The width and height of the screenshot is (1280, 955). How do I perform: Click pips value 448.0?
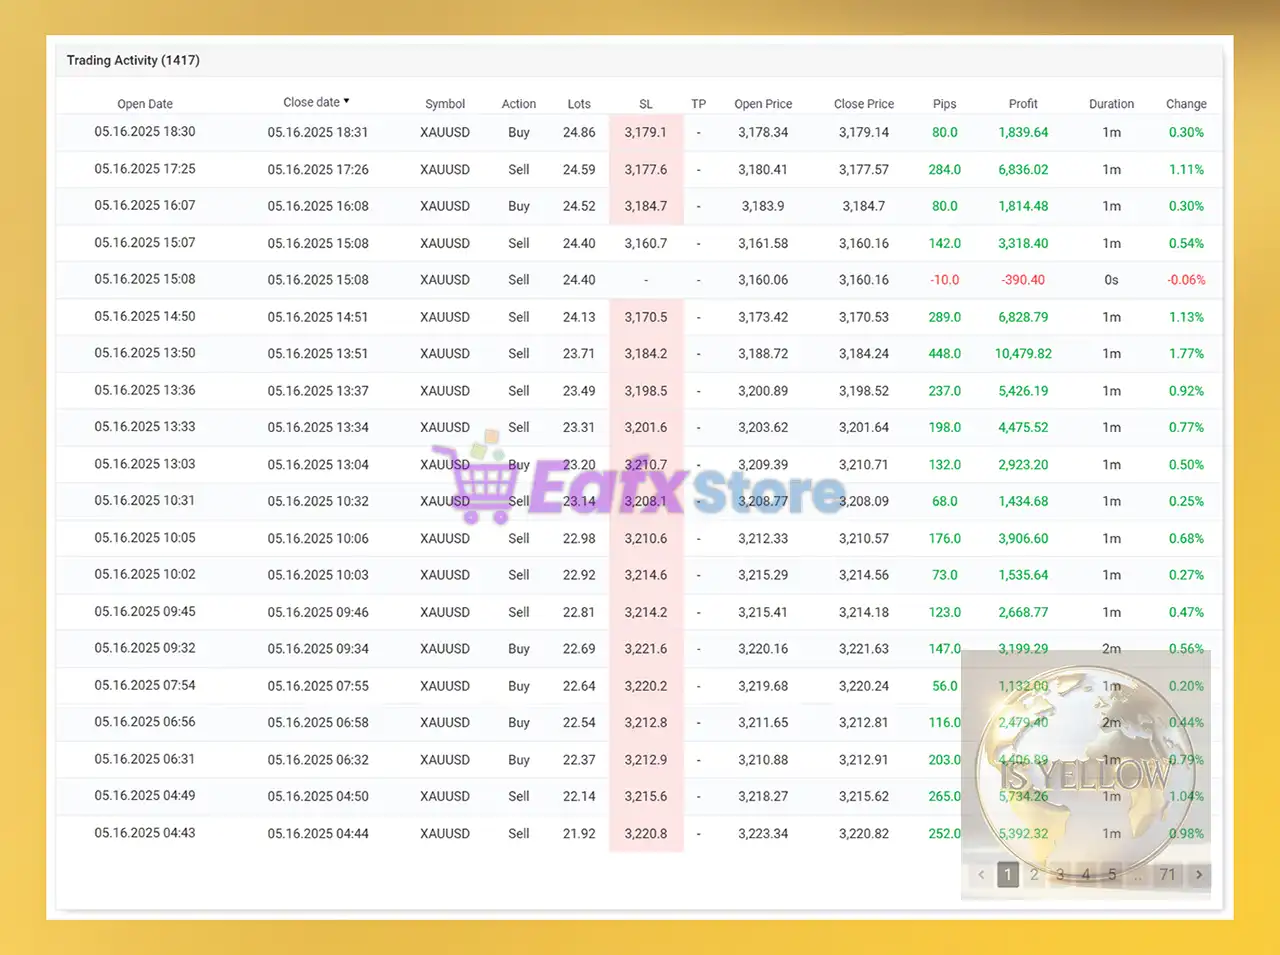[945, 354]
